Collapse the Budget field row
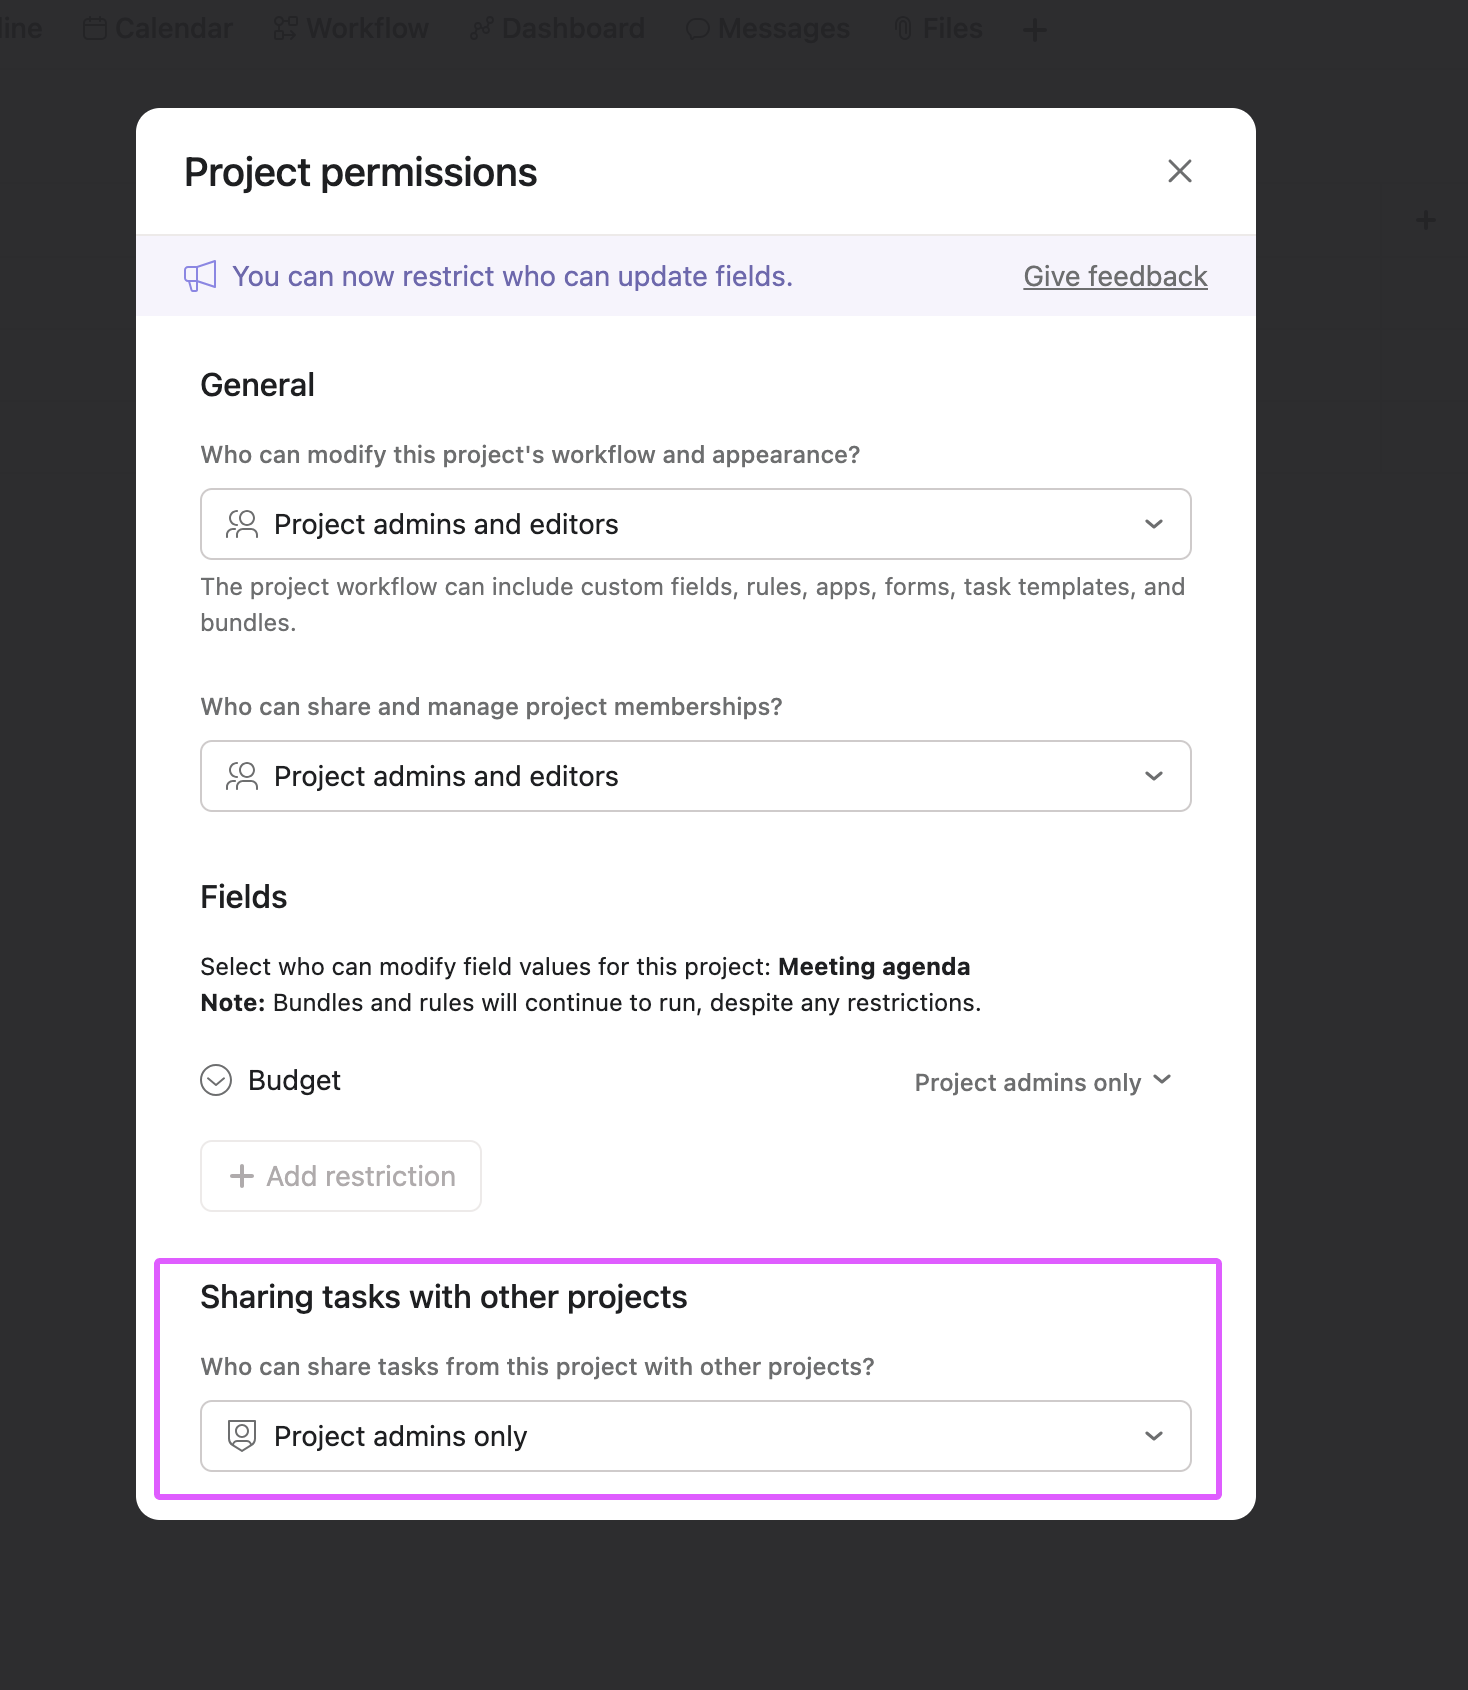 click(215, 1081)
